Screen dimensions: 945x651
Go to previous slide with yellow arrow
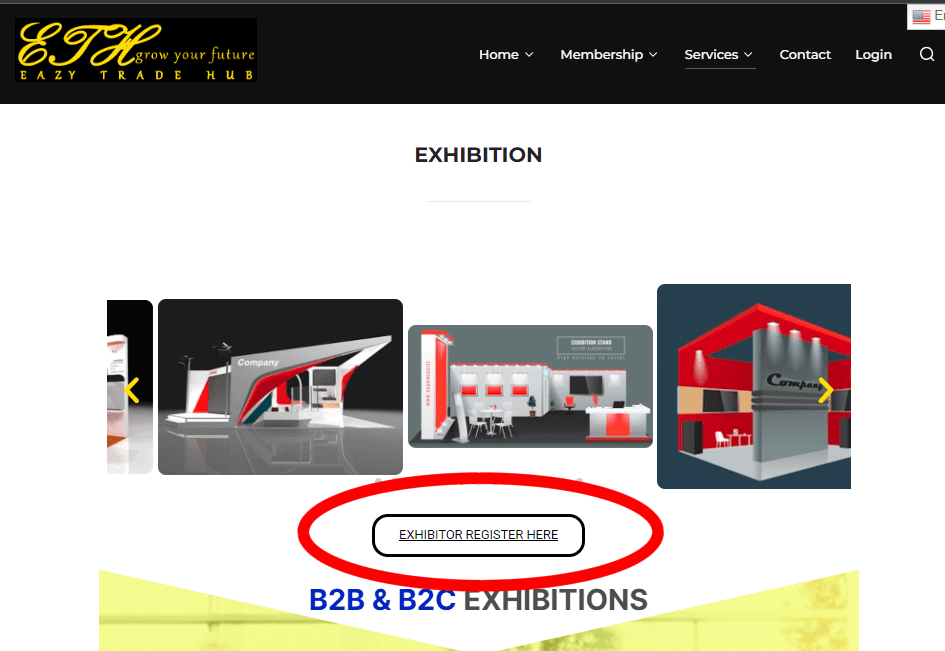[x=132, y=390]
